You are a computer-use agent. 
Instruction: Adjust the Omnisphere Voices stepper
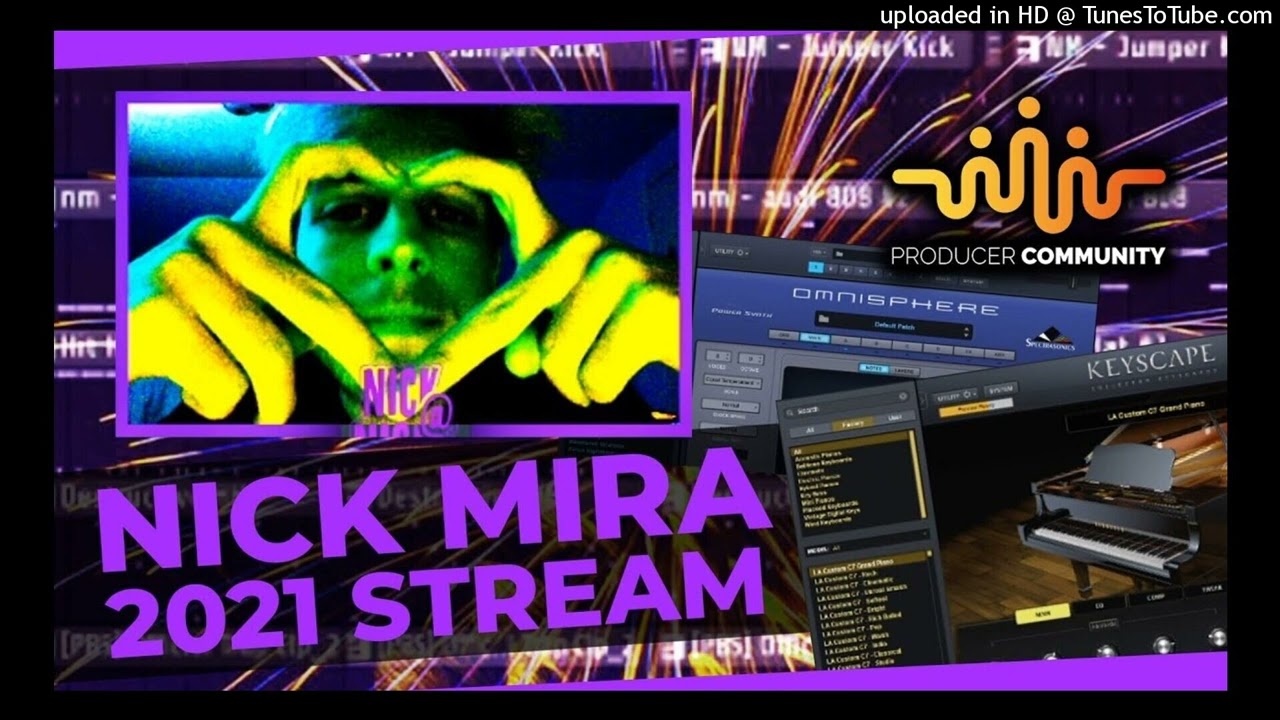coord(718,356)
